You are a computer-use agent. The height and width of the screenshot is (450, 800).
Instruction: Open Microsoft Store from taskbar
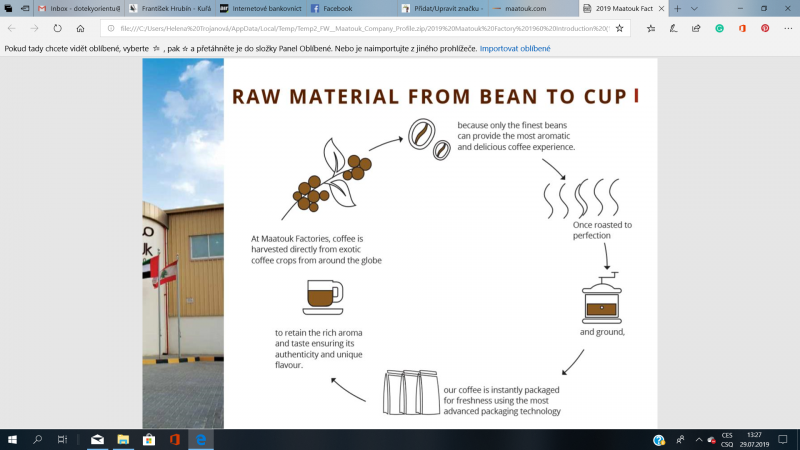[149, 439]
